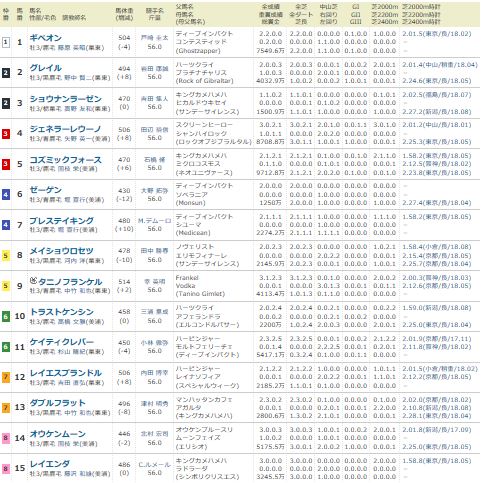Open horse page for レイエスプランドル
The height and width of the screenshot is (483, 482).
click(x=66, y=373)
